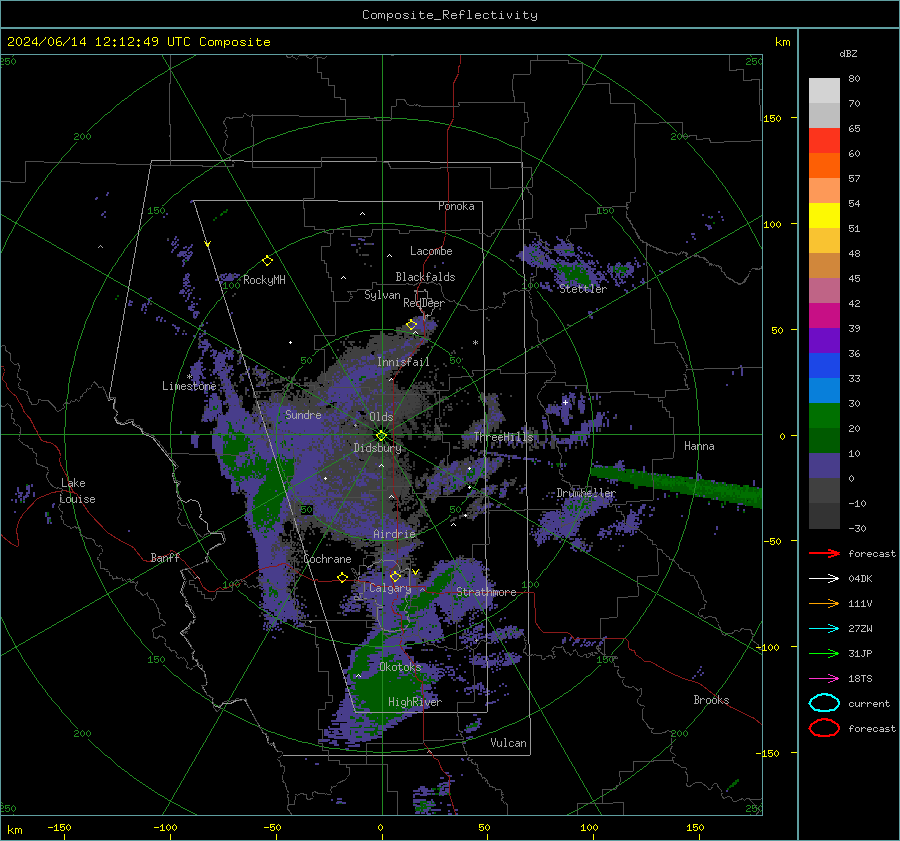Click the Lake Louise label
This screenshot has height=841, width=900.
[x=78, y=491]
